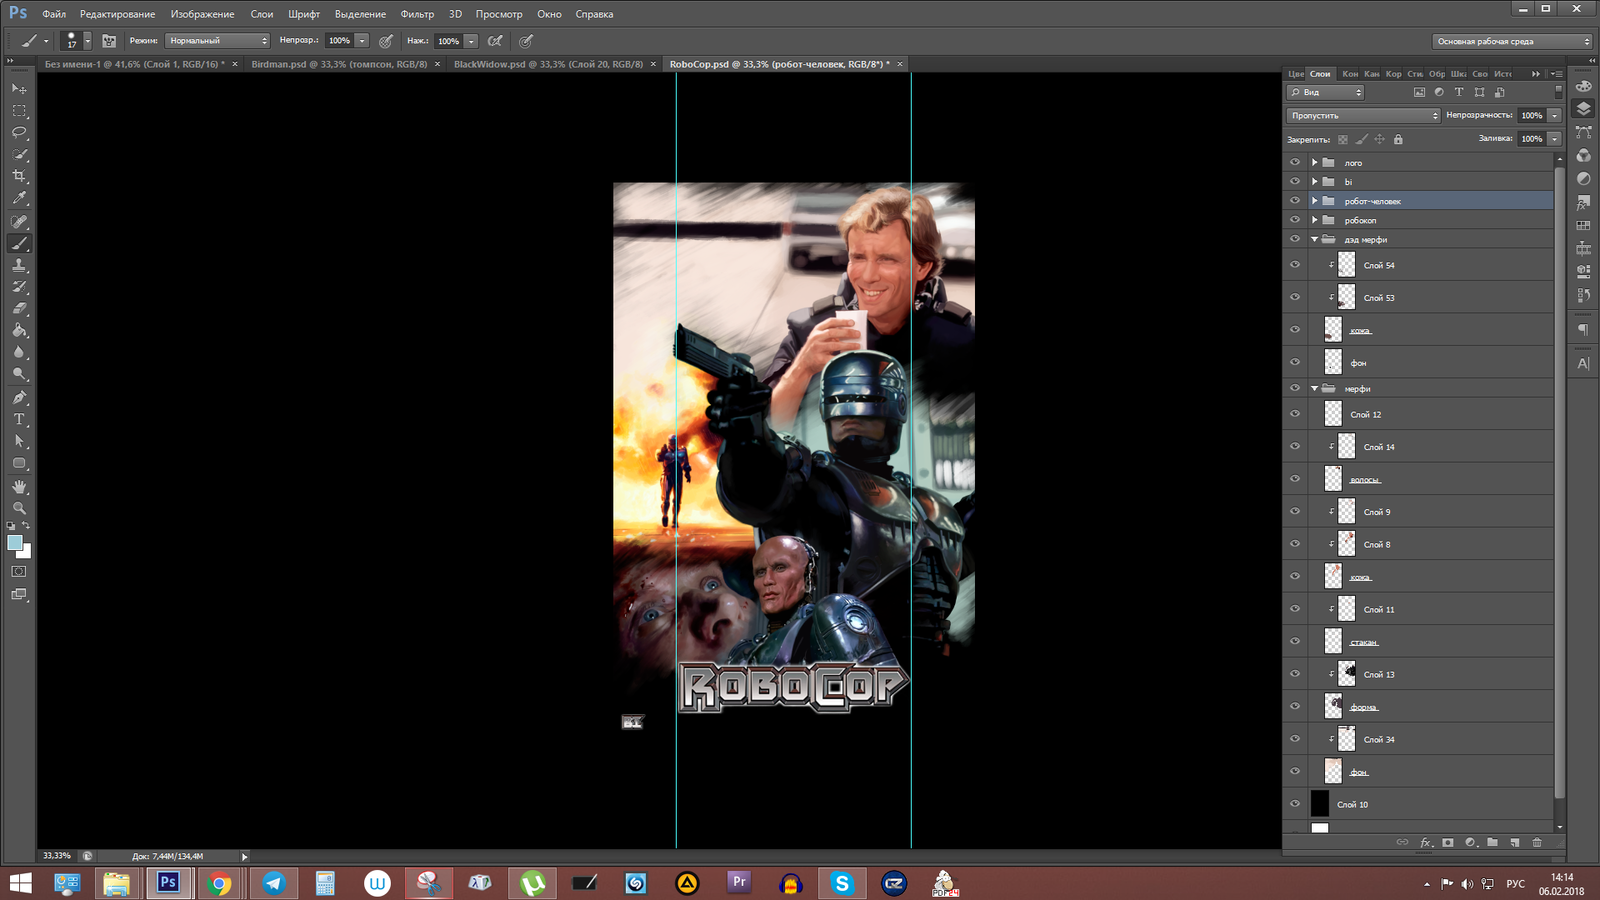Close the Без имени-1 document tab
This screenshot has height=900, width=1600.
(x=235, y=64)
